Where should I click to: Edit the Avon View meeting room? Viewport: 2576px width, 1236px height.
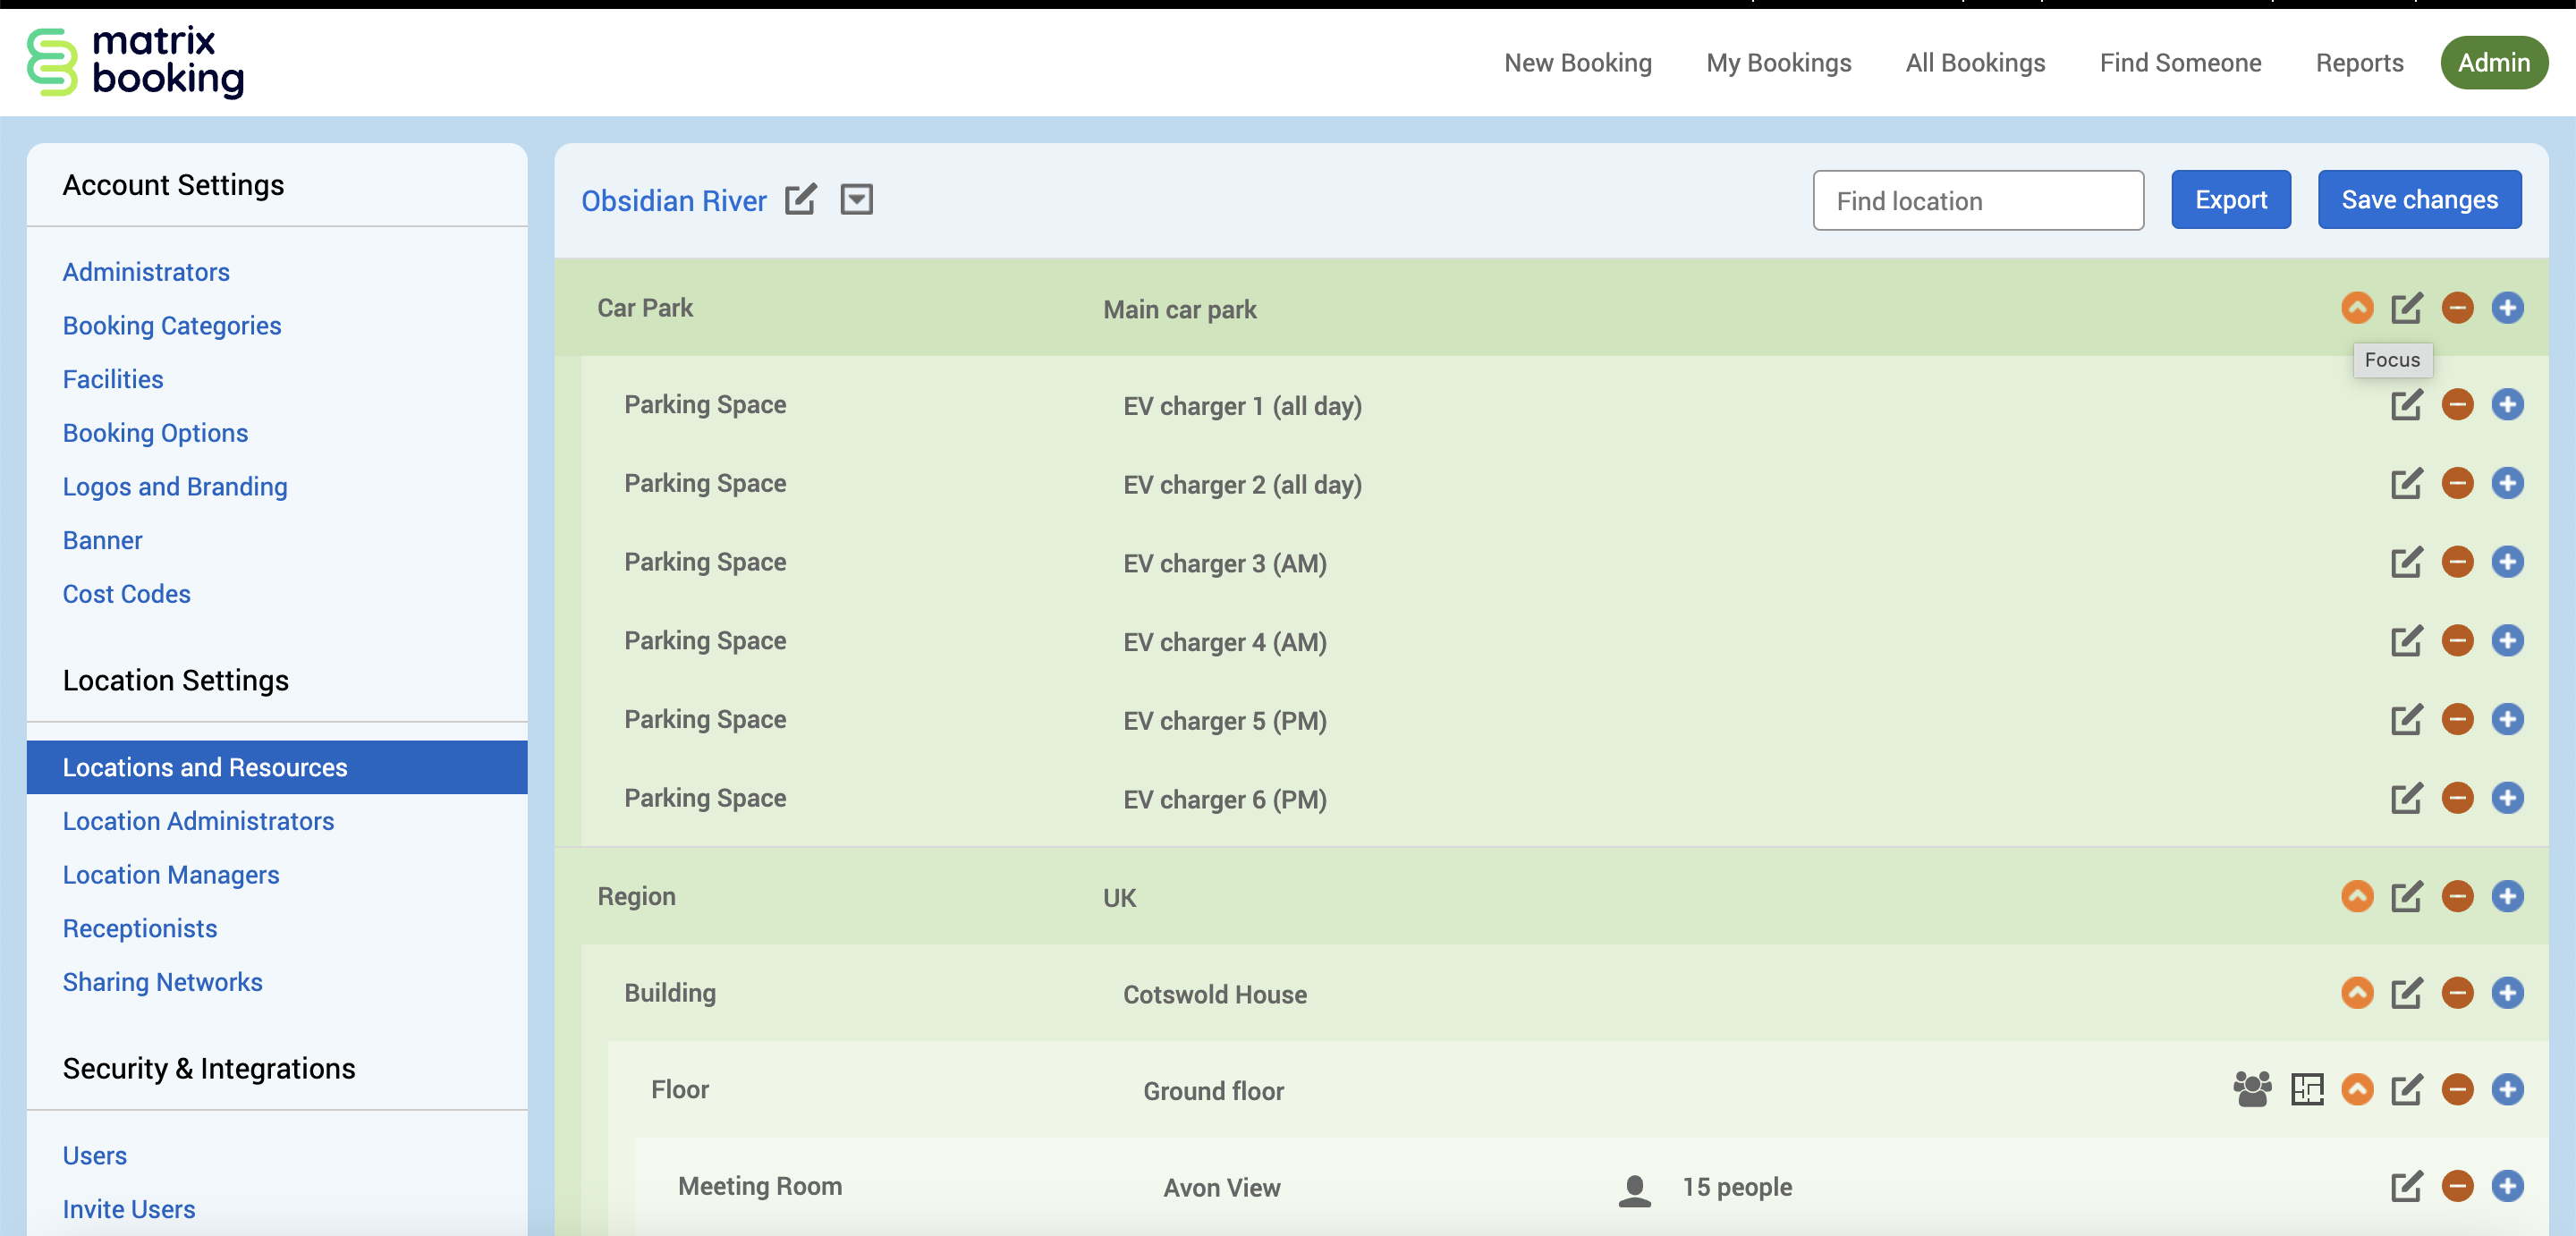point(2406,1186)
